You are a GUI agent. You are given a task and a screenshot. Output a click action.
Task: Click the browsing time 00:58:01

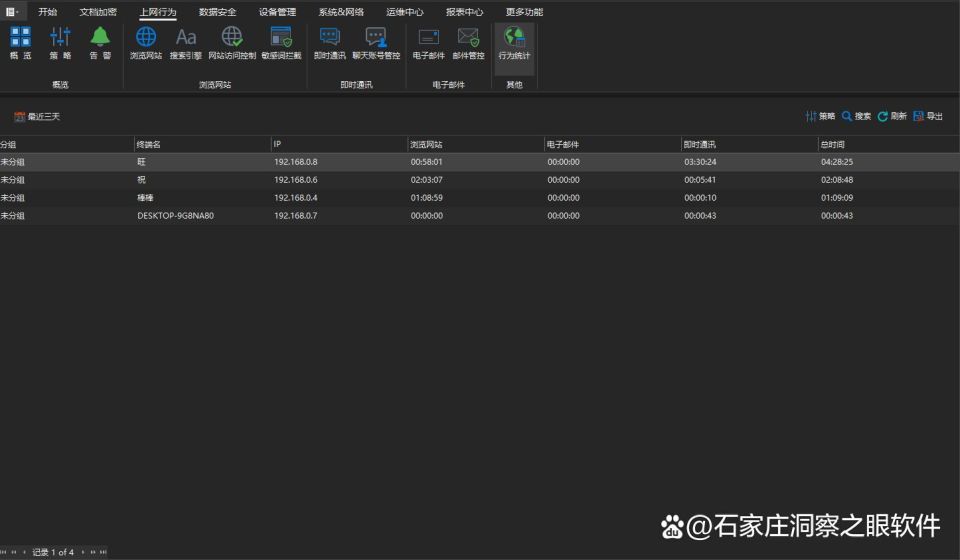tap(426, 162)
